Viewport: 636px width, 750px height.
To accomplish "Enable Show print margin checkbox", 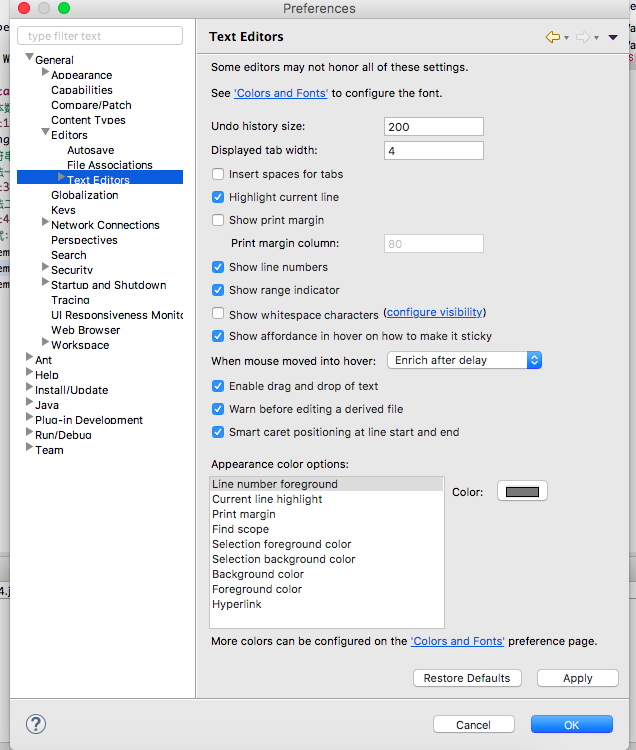I will 218,220.
